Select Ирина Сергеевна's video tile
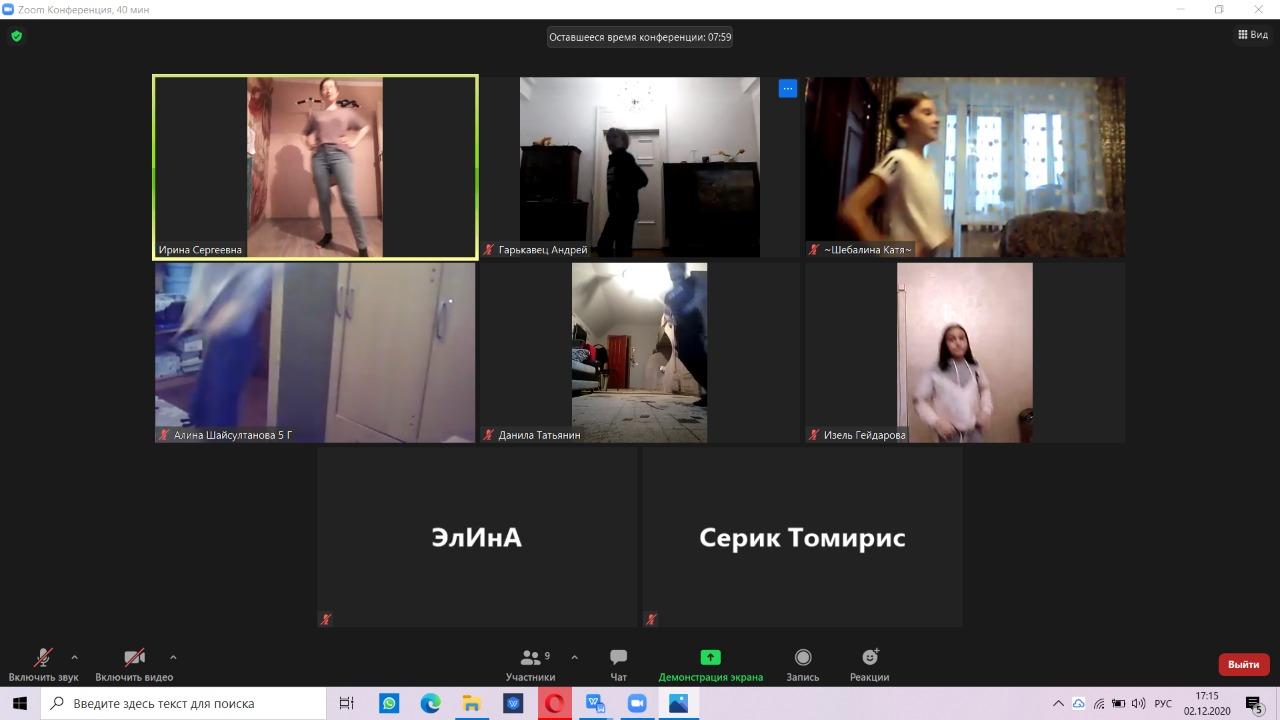The image size is (1280, 720). click(315, 167)
